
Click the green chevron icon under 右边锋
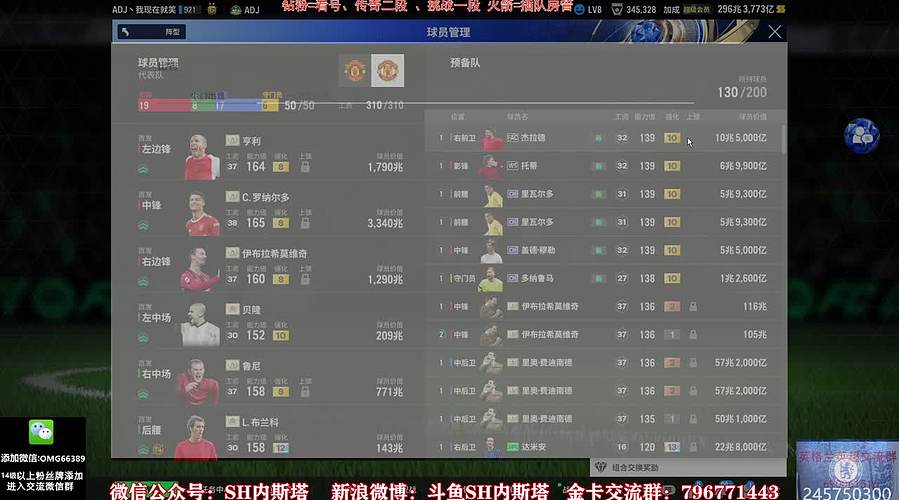coord(143,282)
